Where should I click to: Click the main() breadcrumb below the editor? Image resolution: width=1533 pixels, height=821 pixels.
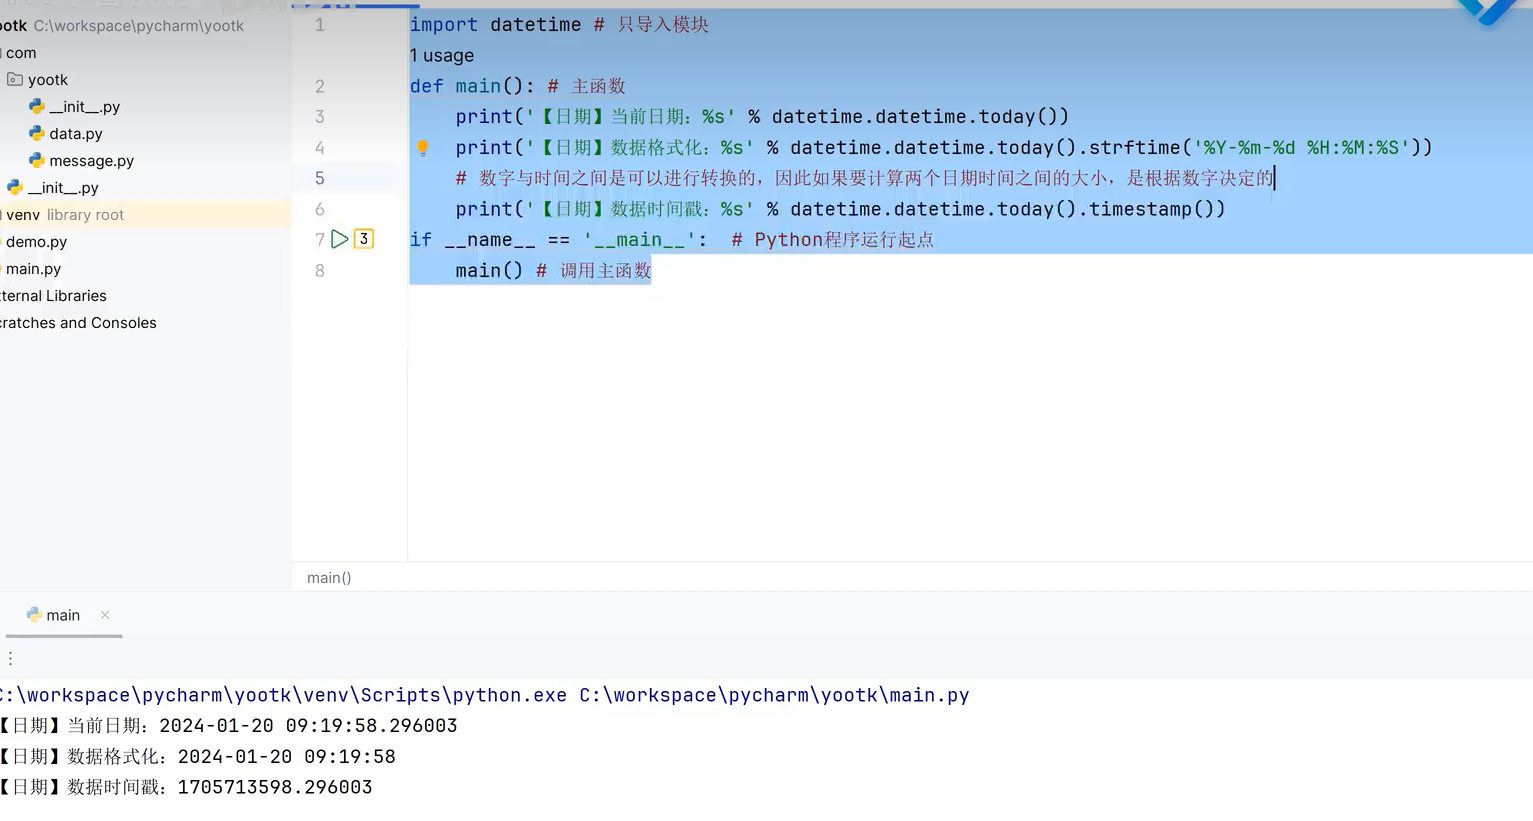tap(329, 577)
